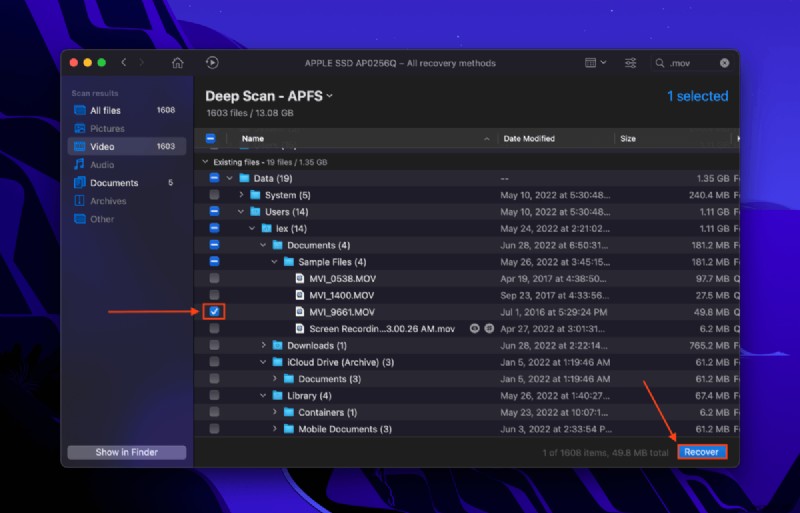Uncheck the MVI_9661.MOV checkbox
Image resolution: width=800 pixels, height=513 pixels.
[214, 312]
